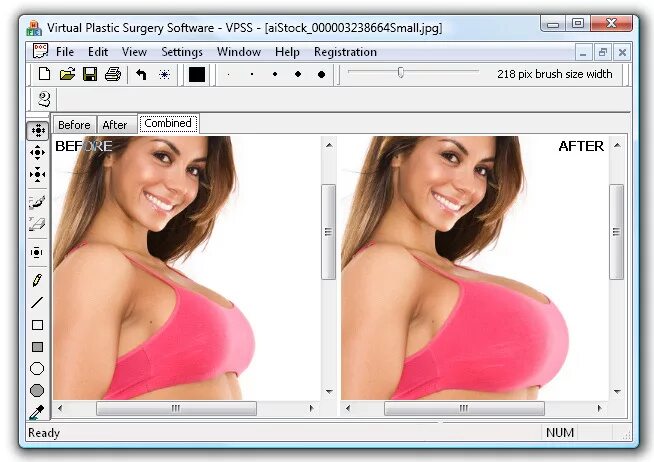This screenshot has width=654, height=462.
Task: Select the smudge brush tool
Action: click(x=37, y=202)
